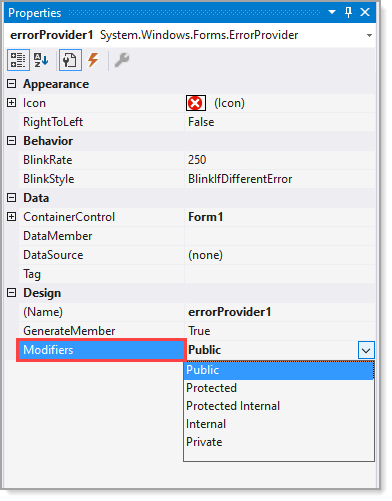Viewport: 392px width, 501px height.
Task: Expand the Icon property
Action: [x=12, y=103]
